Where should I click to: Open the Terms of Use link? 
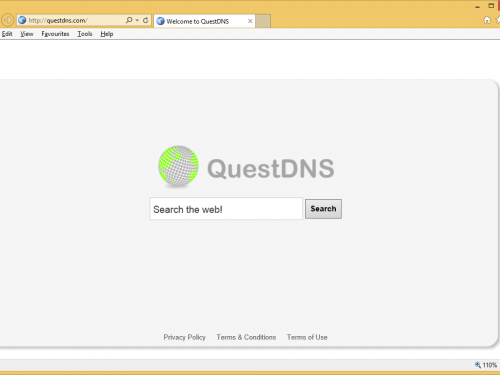307,337
